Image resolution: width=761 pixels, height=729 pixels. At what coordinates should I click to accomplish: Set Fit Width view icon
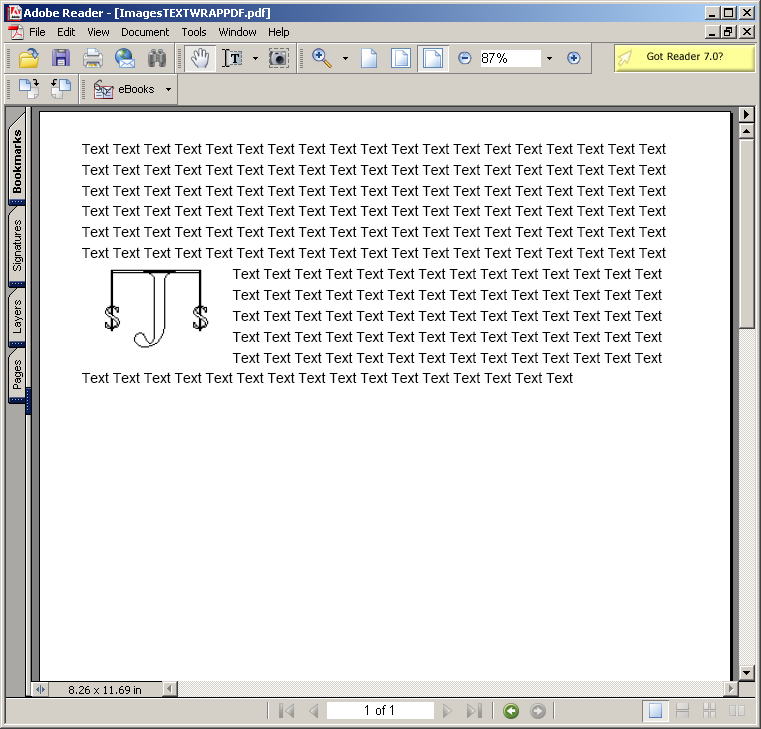coord(433,58)
